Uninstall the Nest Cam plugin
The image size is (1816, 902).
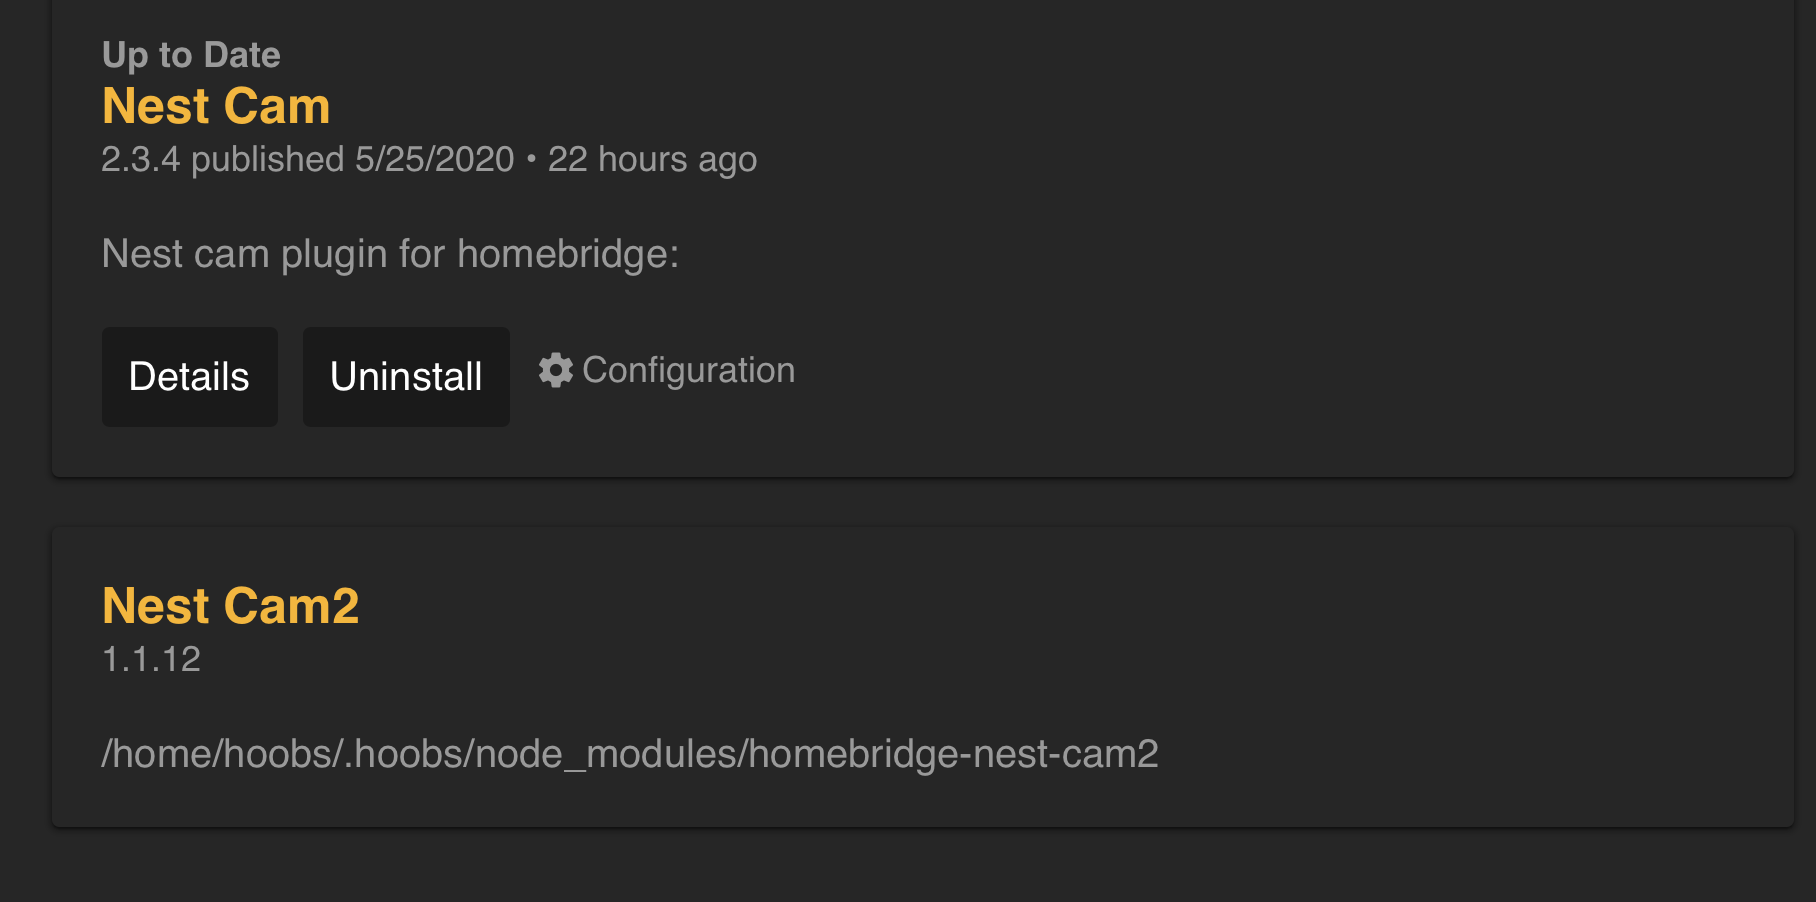pyautogui.click(x=406, y=377)
